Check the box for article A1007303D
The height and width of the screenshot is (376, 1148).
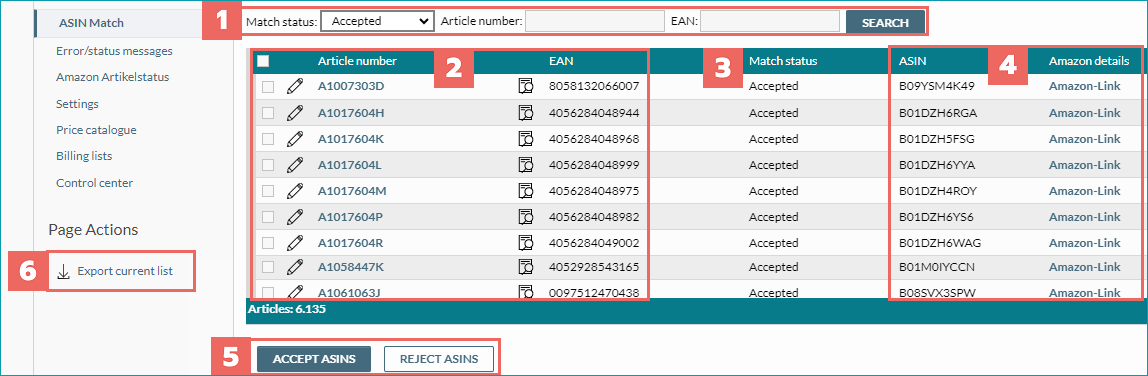point(268,87)
